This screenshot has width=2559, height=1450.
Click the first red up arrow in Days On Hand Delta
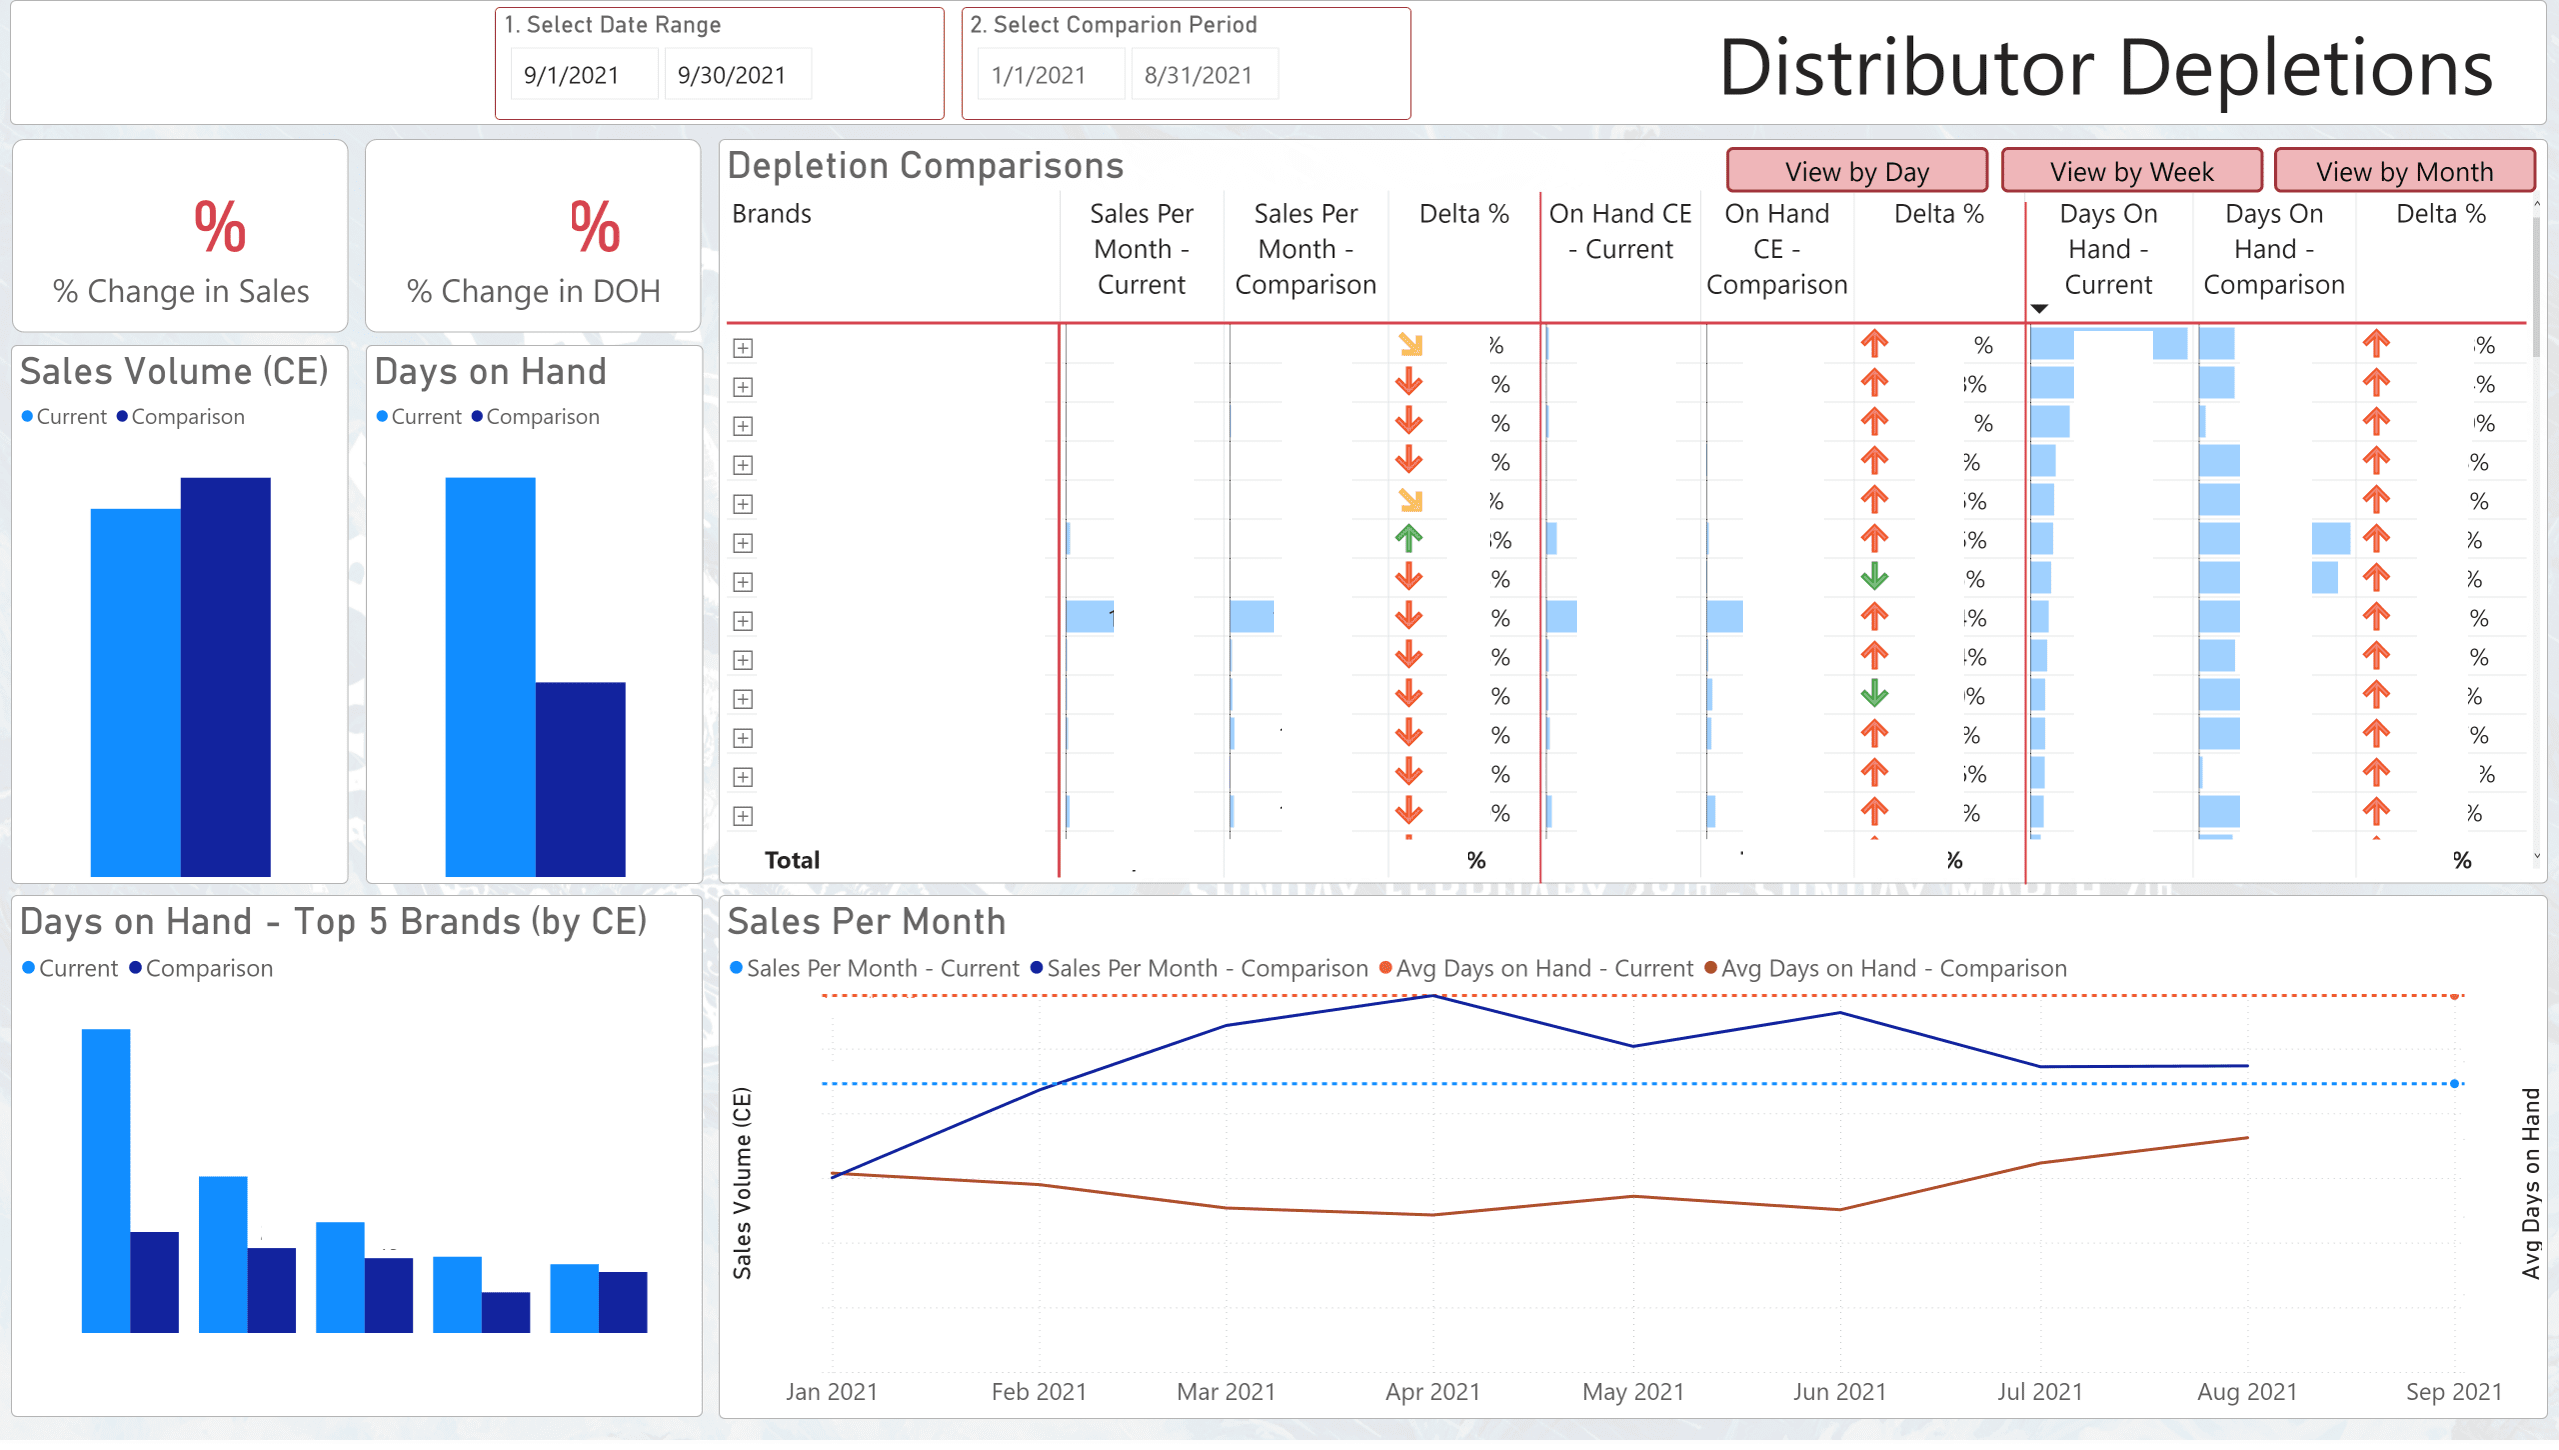(x=2376, y=344)
